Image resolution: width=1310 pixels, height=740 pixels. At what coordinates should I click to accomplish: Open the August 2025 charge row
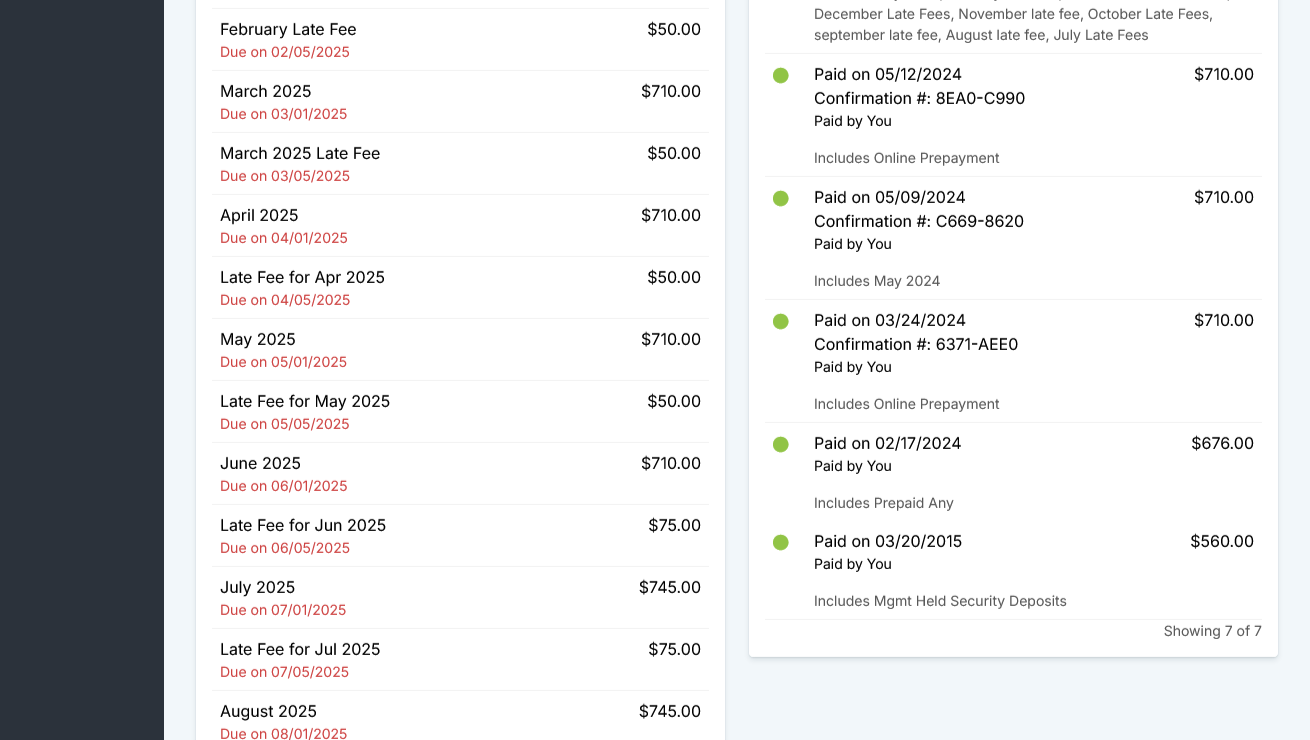(460, 720)
